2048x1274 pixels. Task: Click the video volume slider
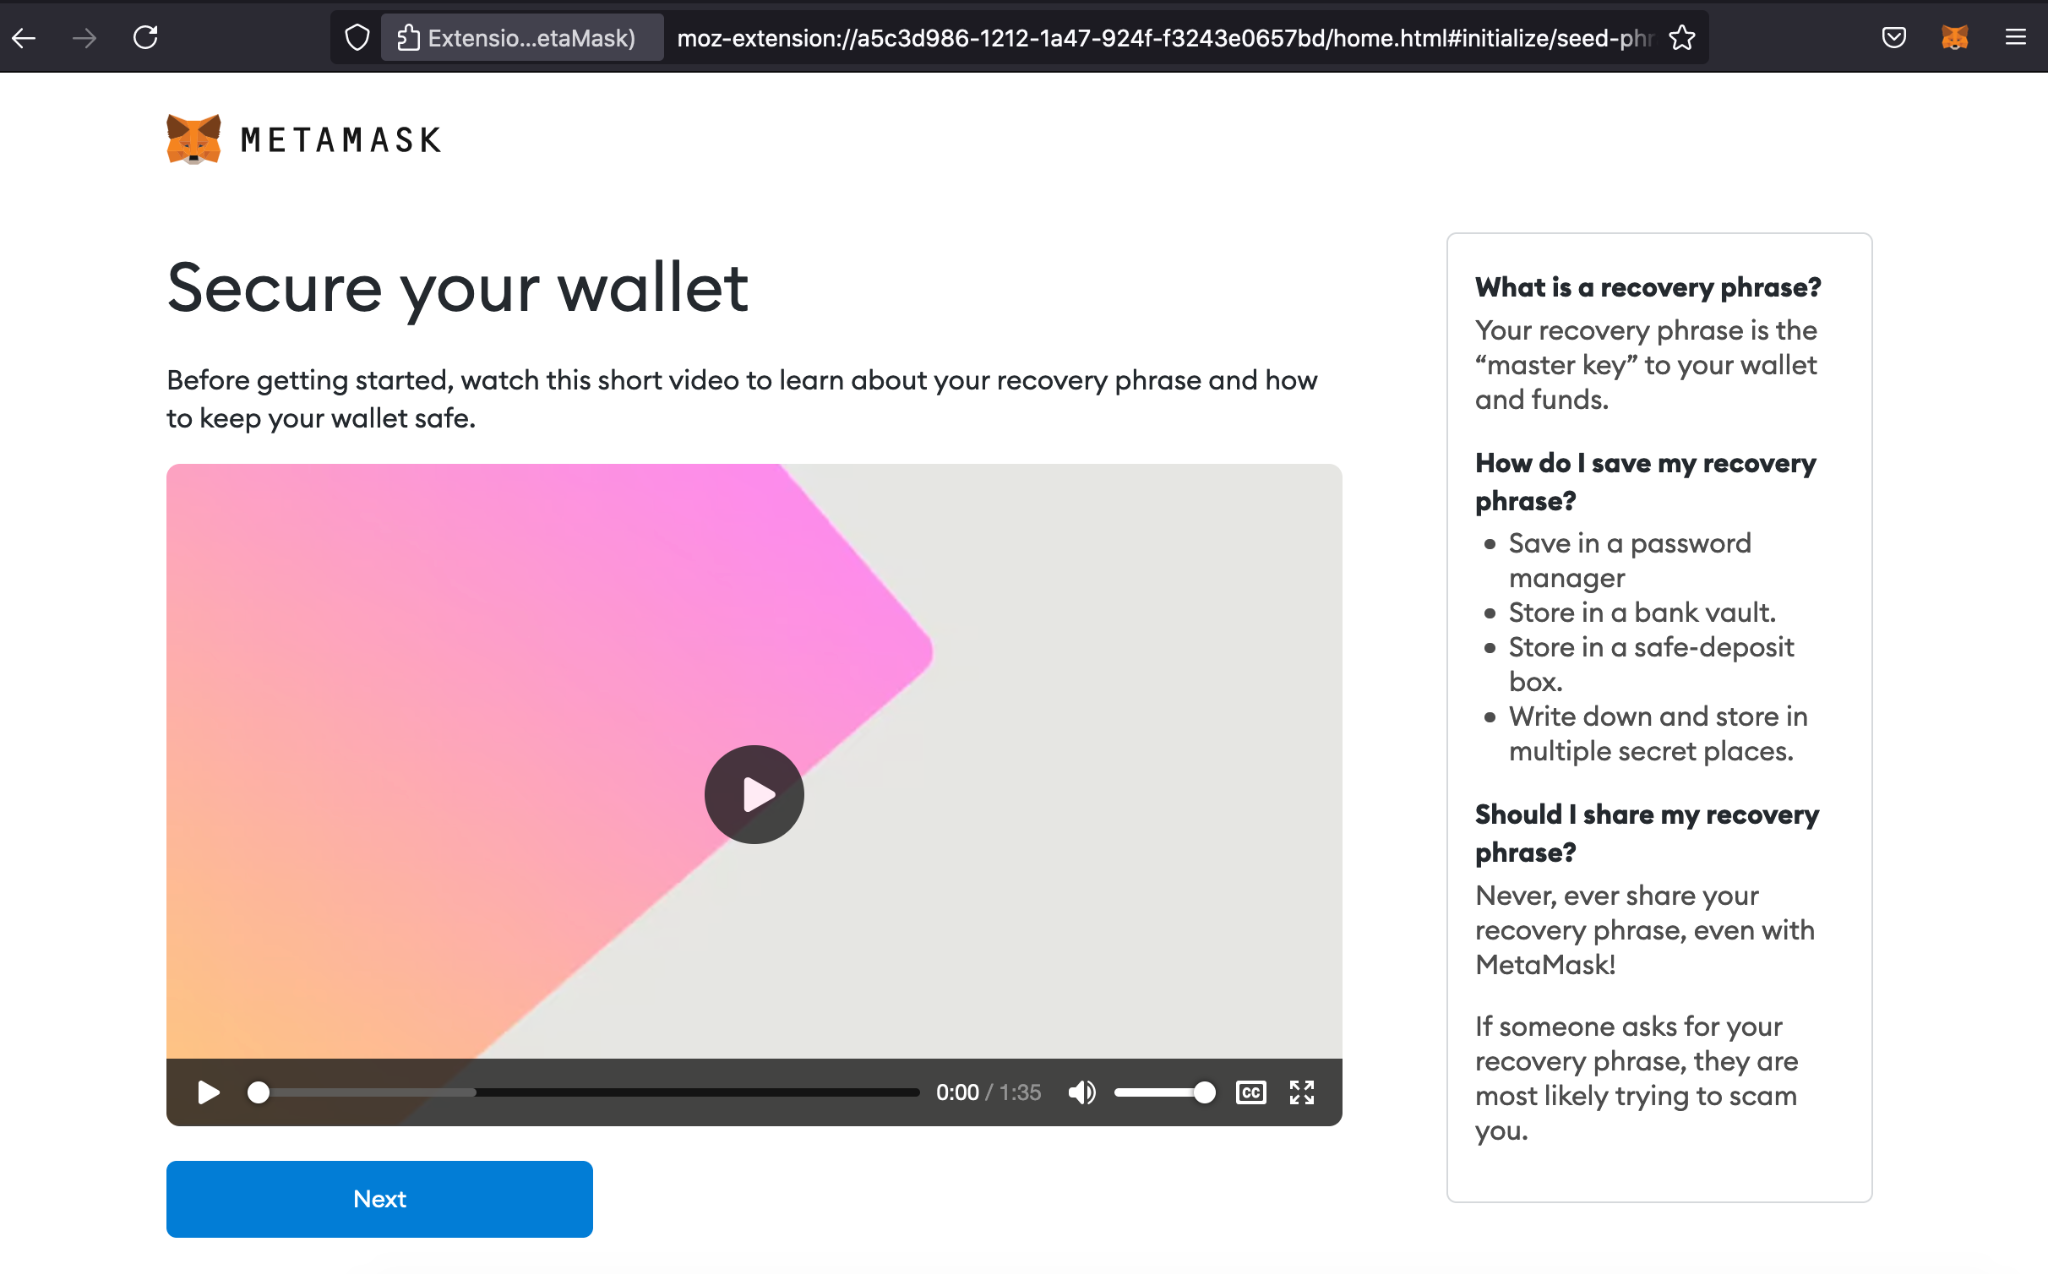pos(1160,1092)
